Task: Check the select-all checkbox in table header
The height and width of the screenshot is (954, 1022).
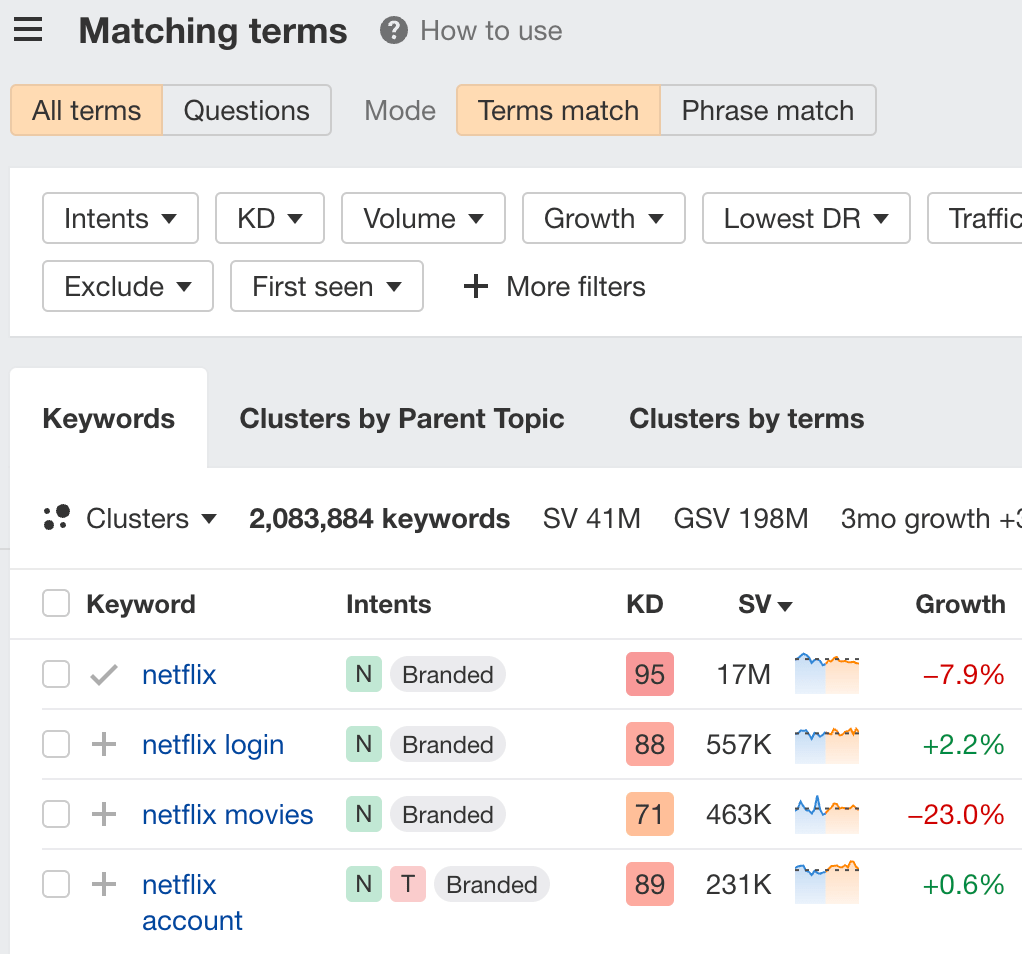Action: point(56,603)
